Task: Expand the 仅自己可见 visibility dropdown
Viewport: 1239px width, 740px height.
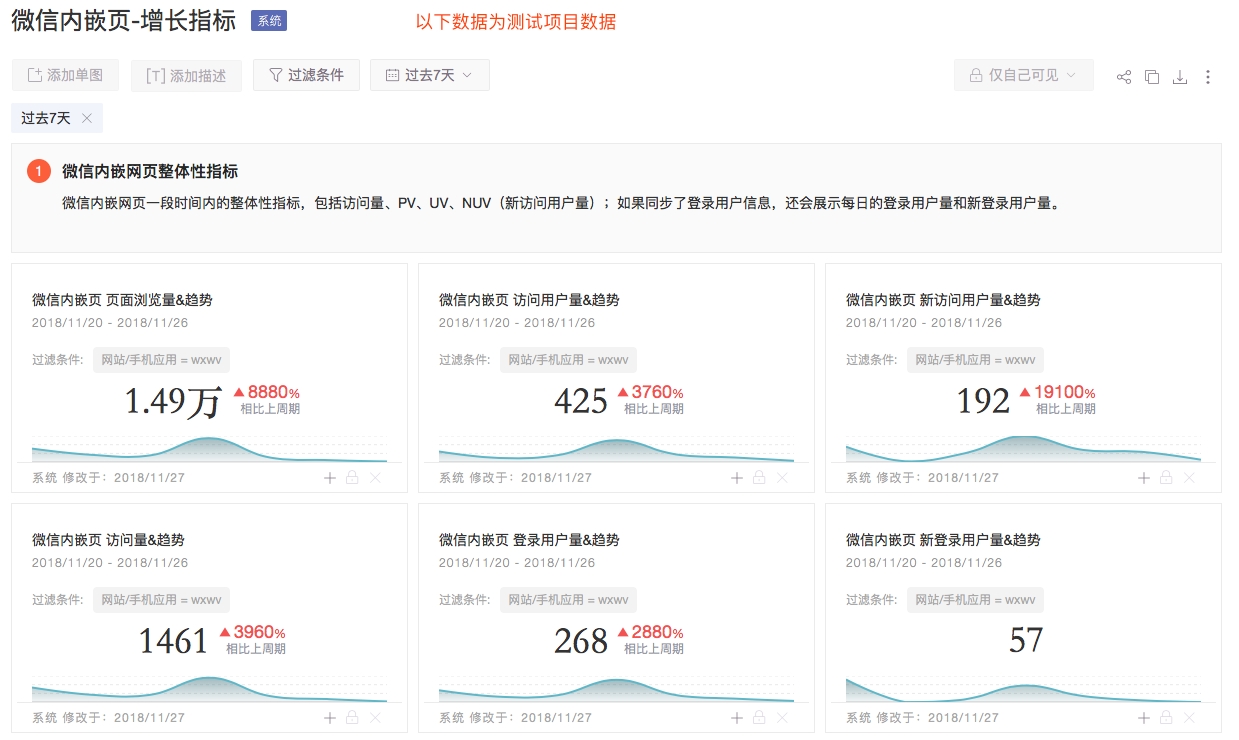Action: tap(1023, 75)
